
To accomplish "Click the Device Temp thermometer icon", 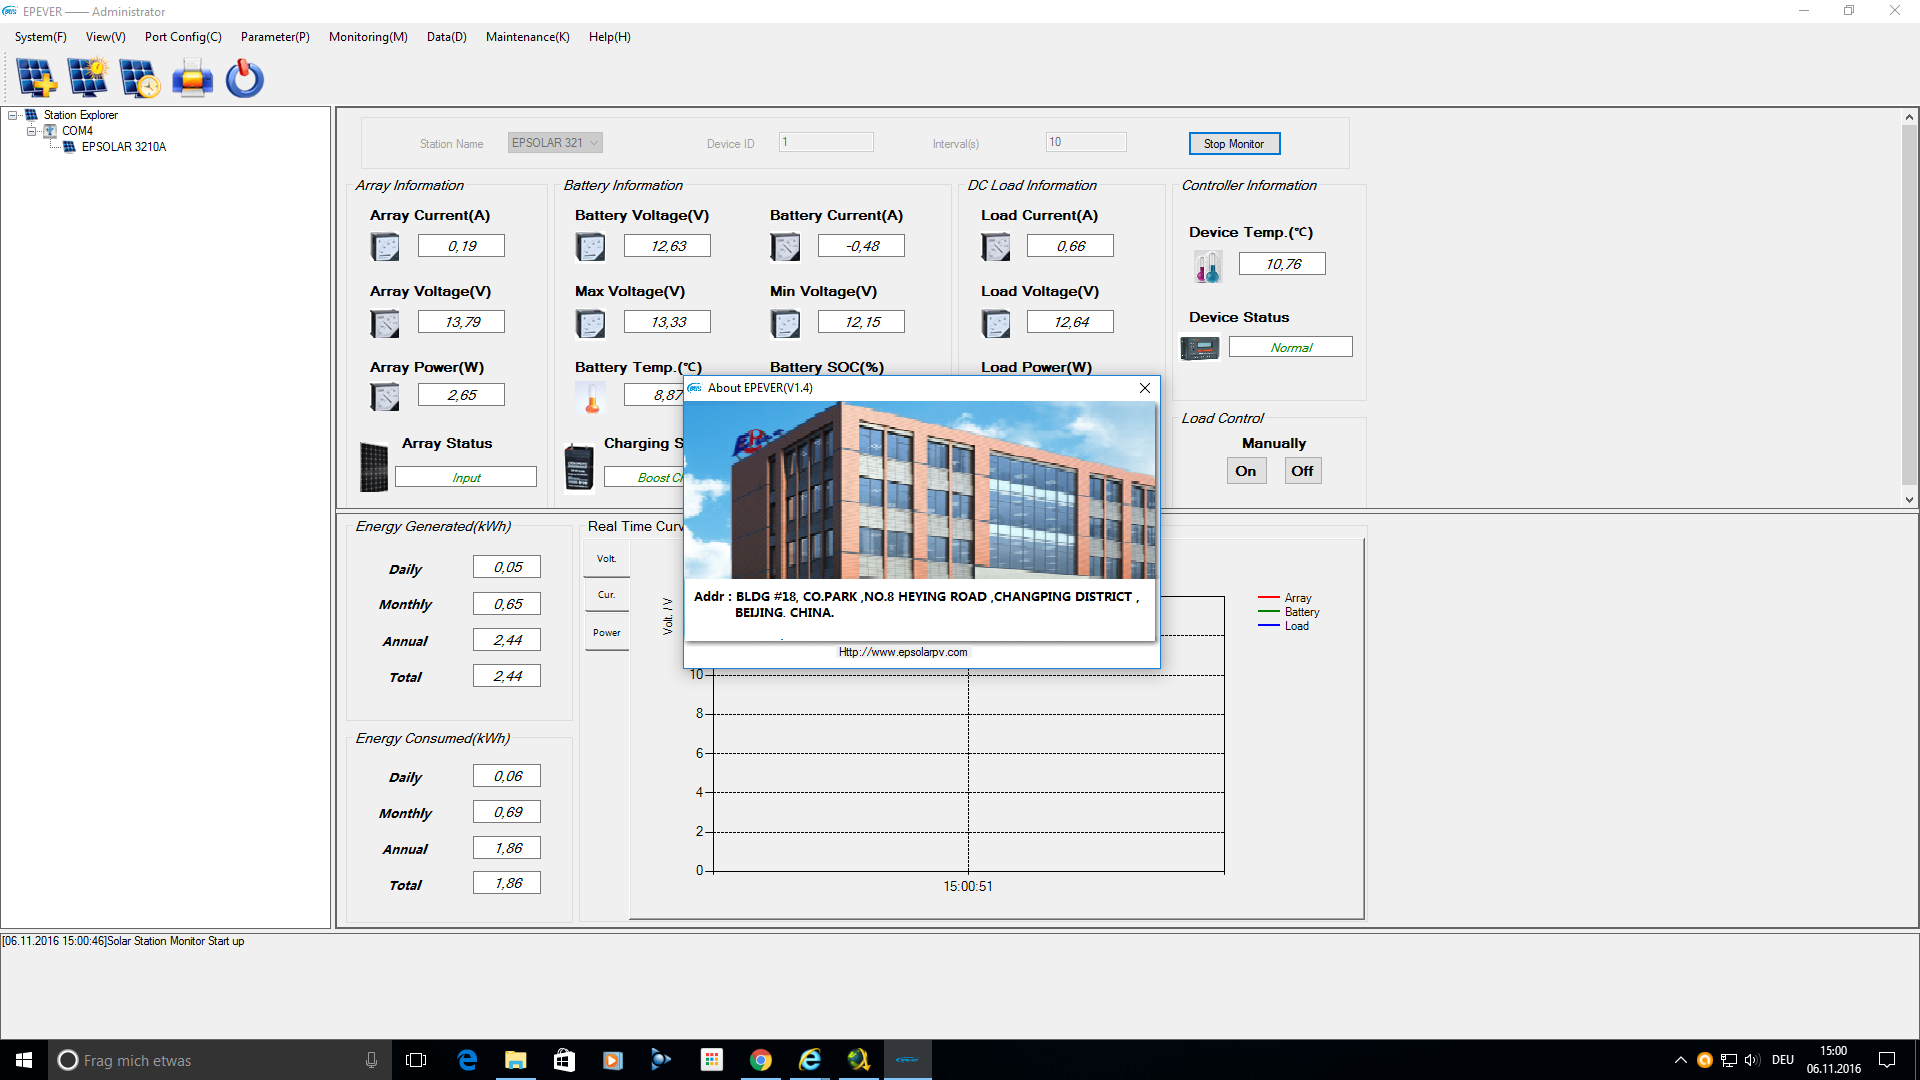I will [1208, 266].
